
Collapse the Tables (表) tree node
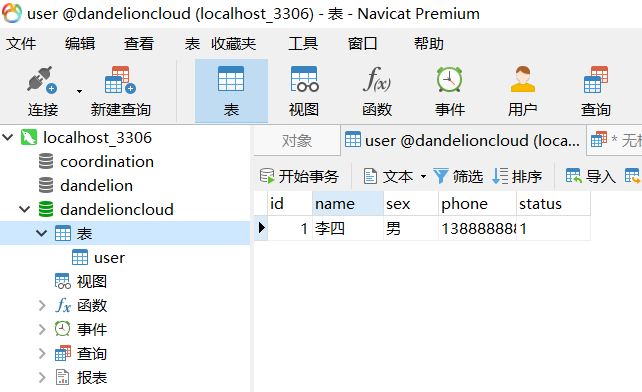[41, 233]
